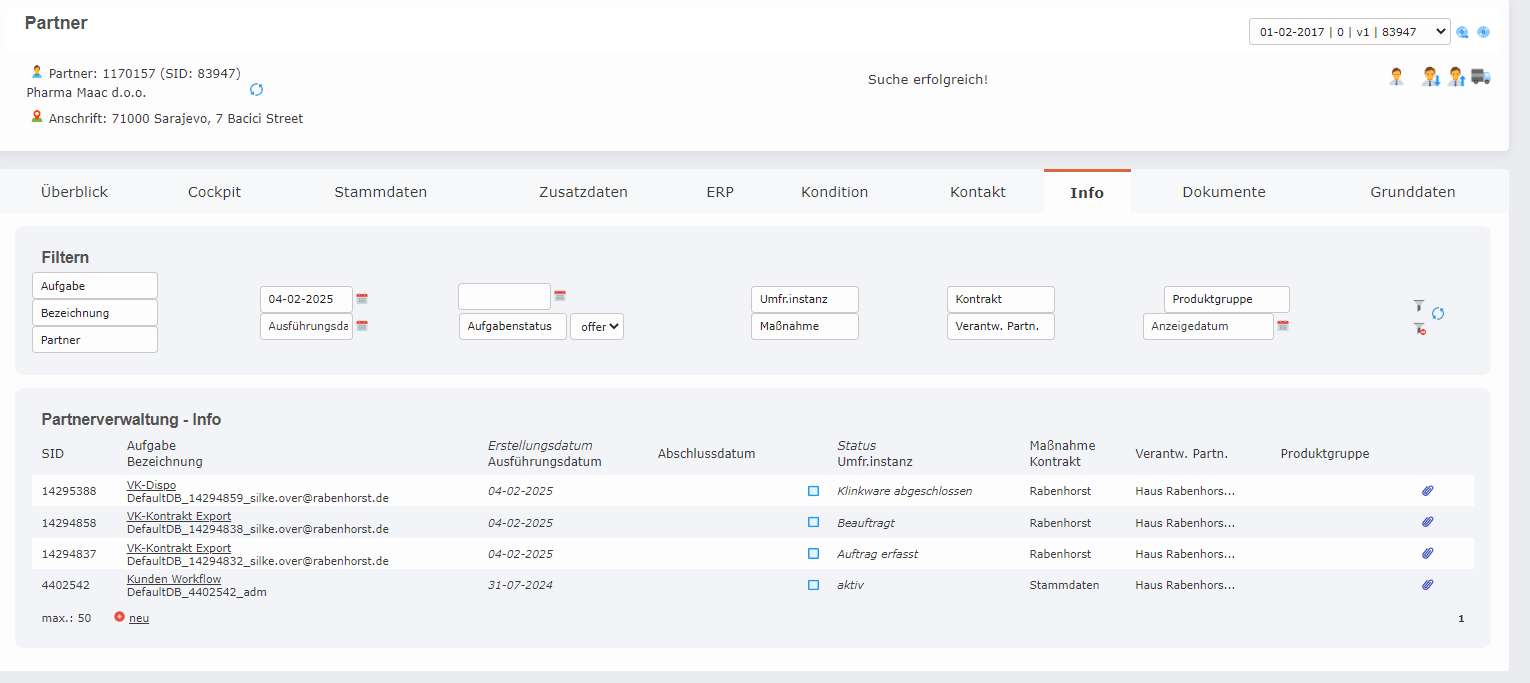The height and width of the screenshot is (683, 1530).
Task: Open the Dokumente tab
Action: 1223,192
